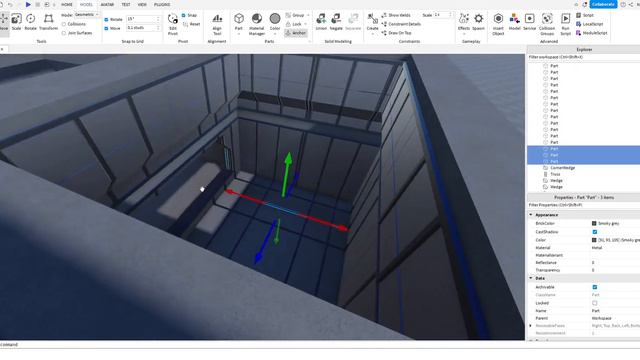Click the Collaborate button
The width and height of the screenshot is (640, 360).
[x=603, y=4]
